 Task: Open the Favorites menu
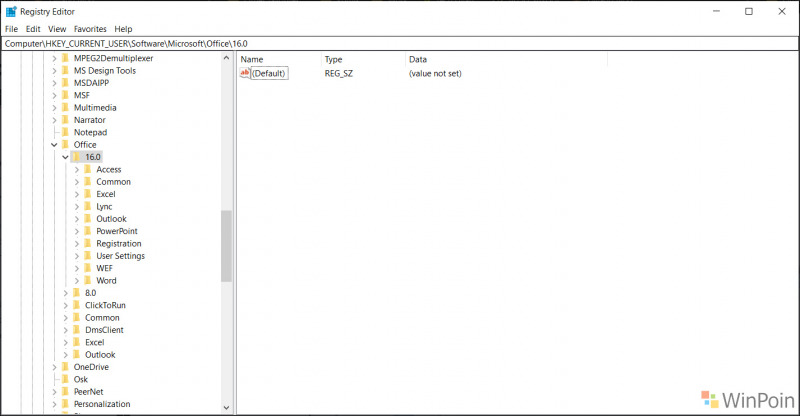[90, 29]
